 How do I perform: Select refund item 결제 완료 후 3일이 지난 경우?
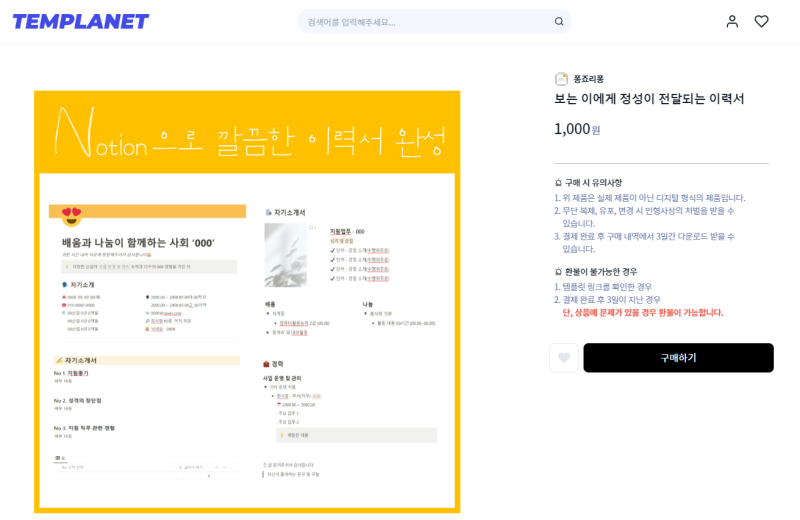607,300
